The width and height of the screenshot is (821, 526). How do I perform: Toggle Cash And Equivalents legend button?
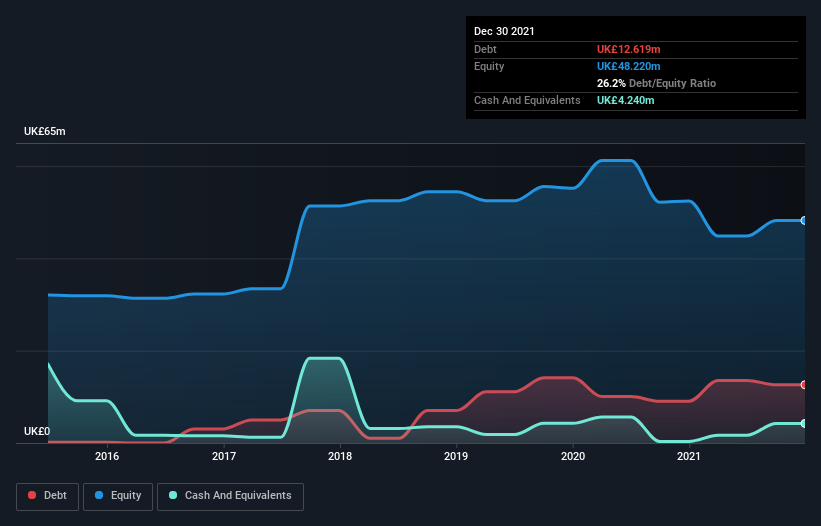coord(230,496)
